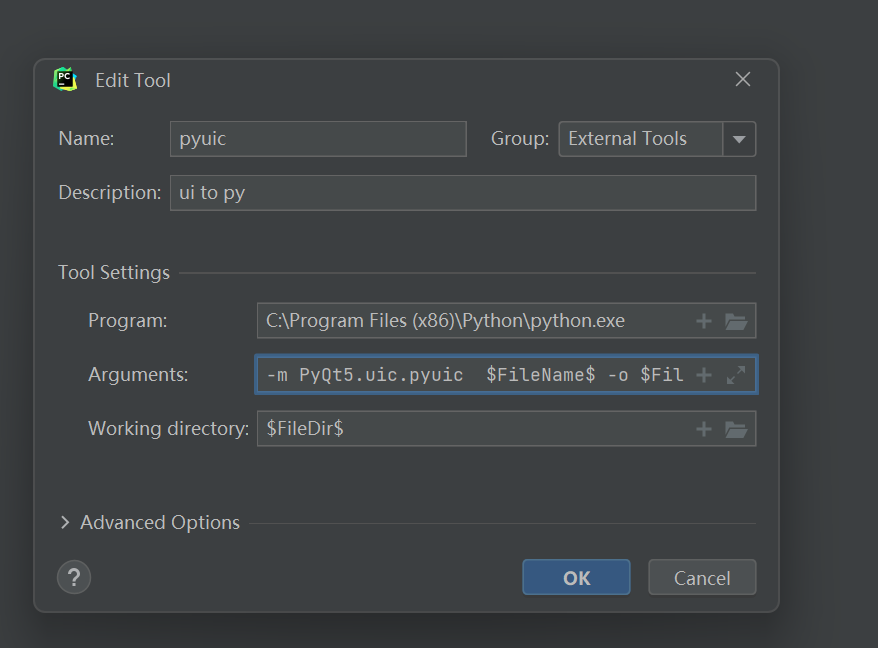Insert macro into Working directory field
This screenshot has height=648, width=878.
pyautogui.click(x=704, y=428)
